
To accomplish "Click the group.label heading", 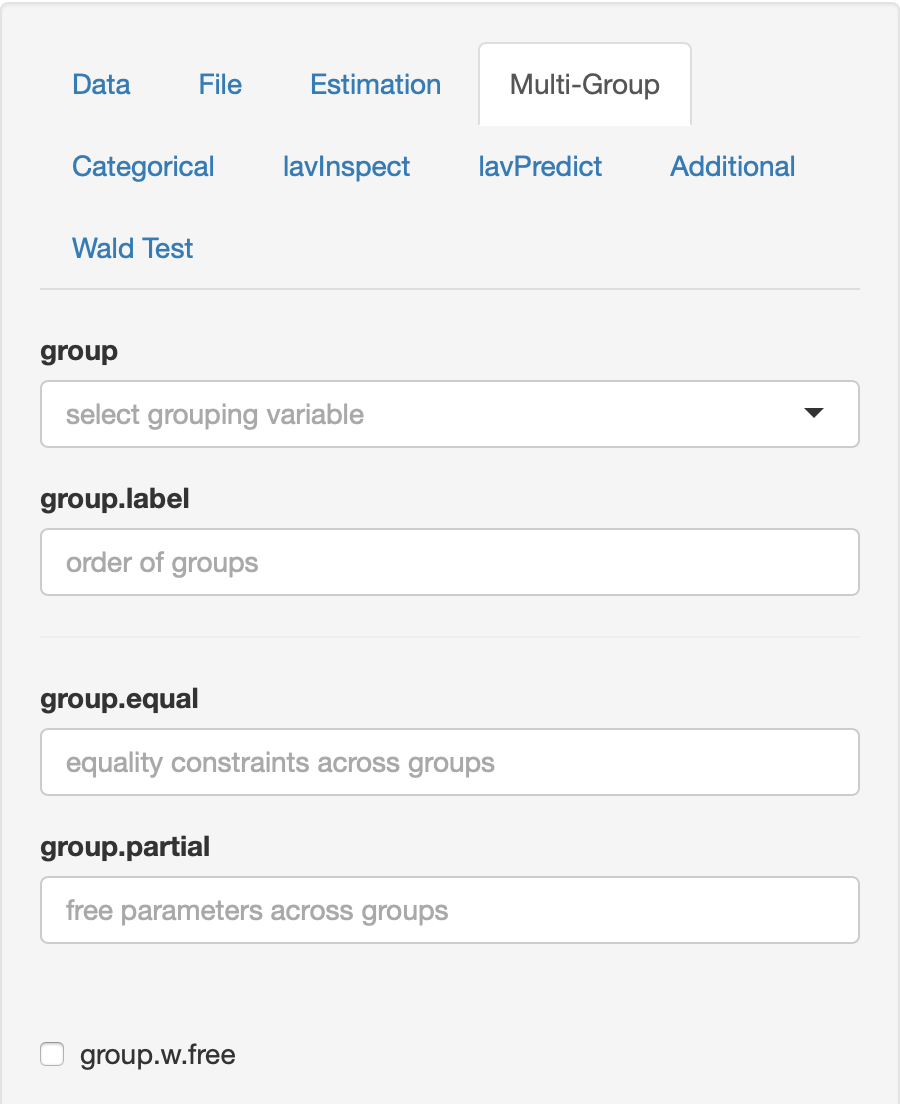I will 114,498.
